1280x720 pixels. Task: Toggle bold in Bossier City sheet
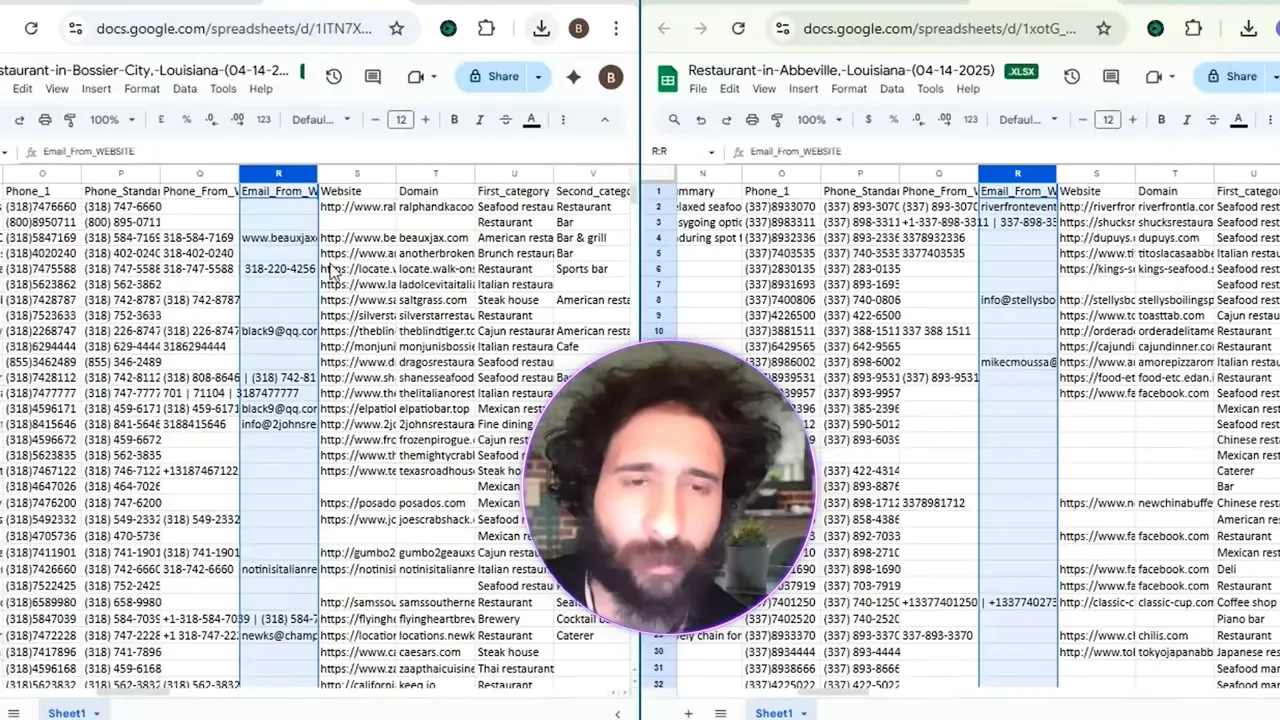tap(454, 120)
